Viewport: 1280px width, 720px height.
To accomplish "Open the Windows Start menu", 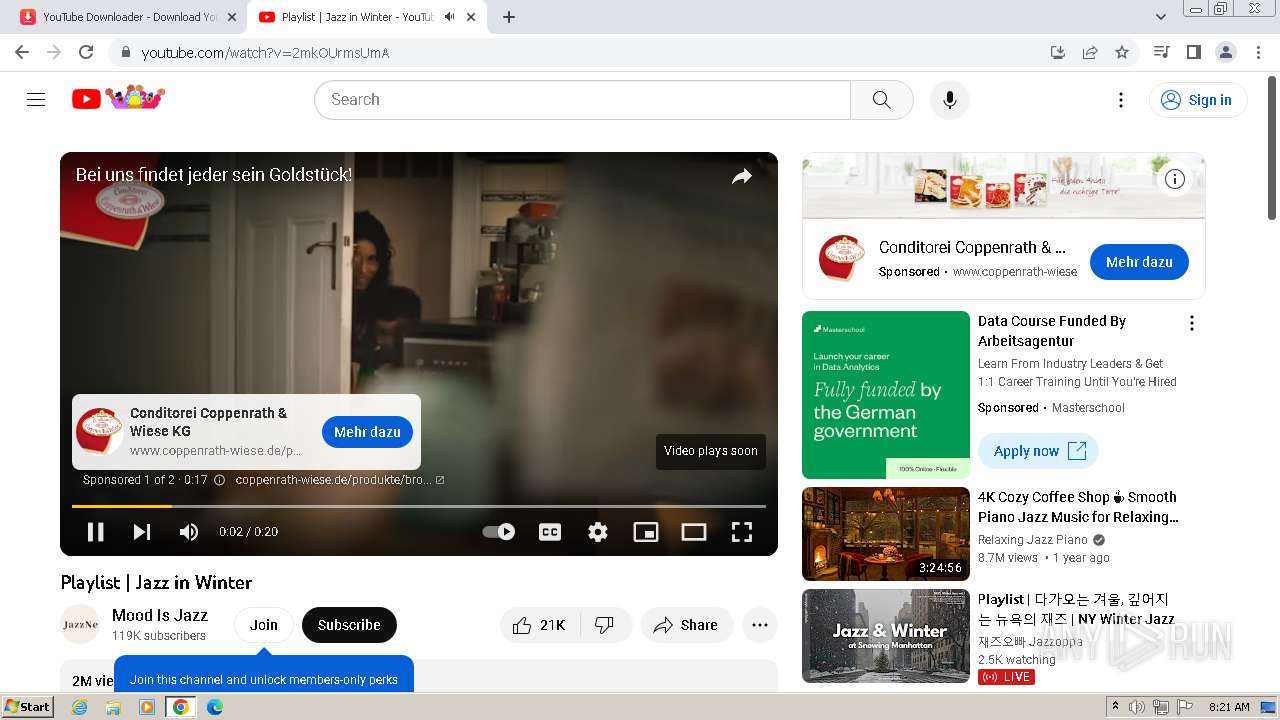I will [28, 707].
